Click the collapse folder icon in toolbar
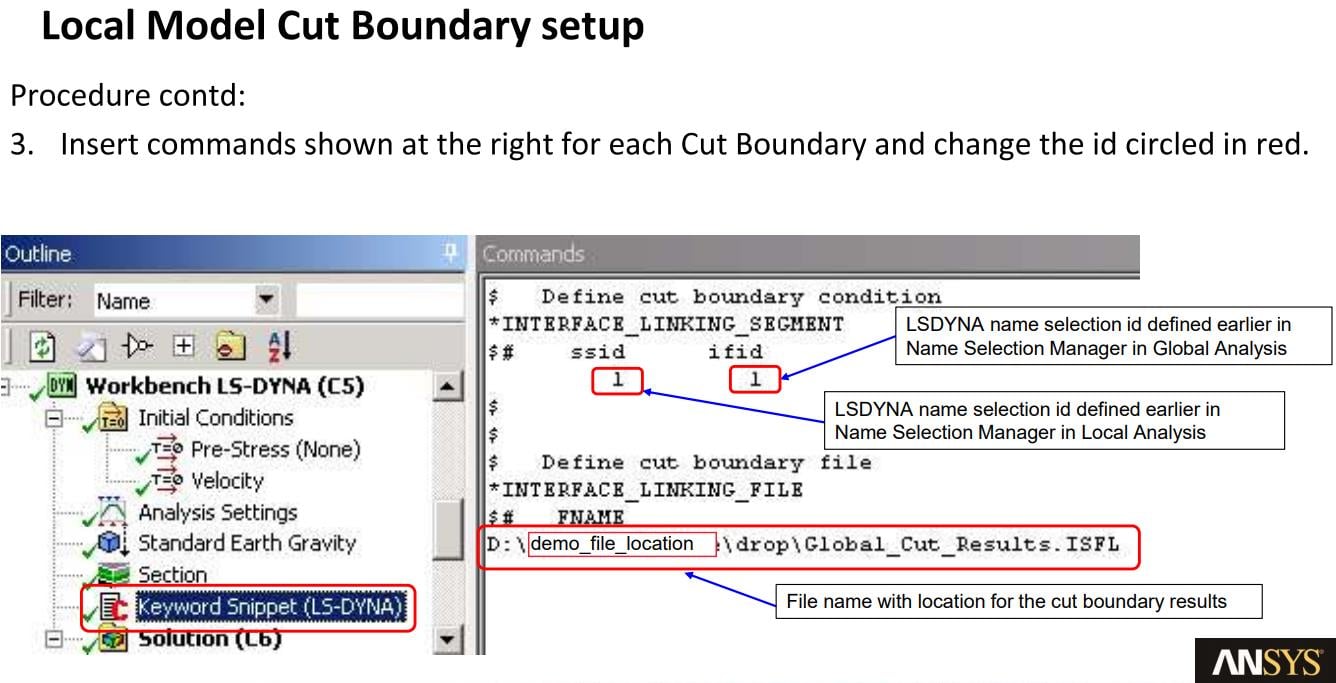 pyautogui.click(x=231, y=347)
